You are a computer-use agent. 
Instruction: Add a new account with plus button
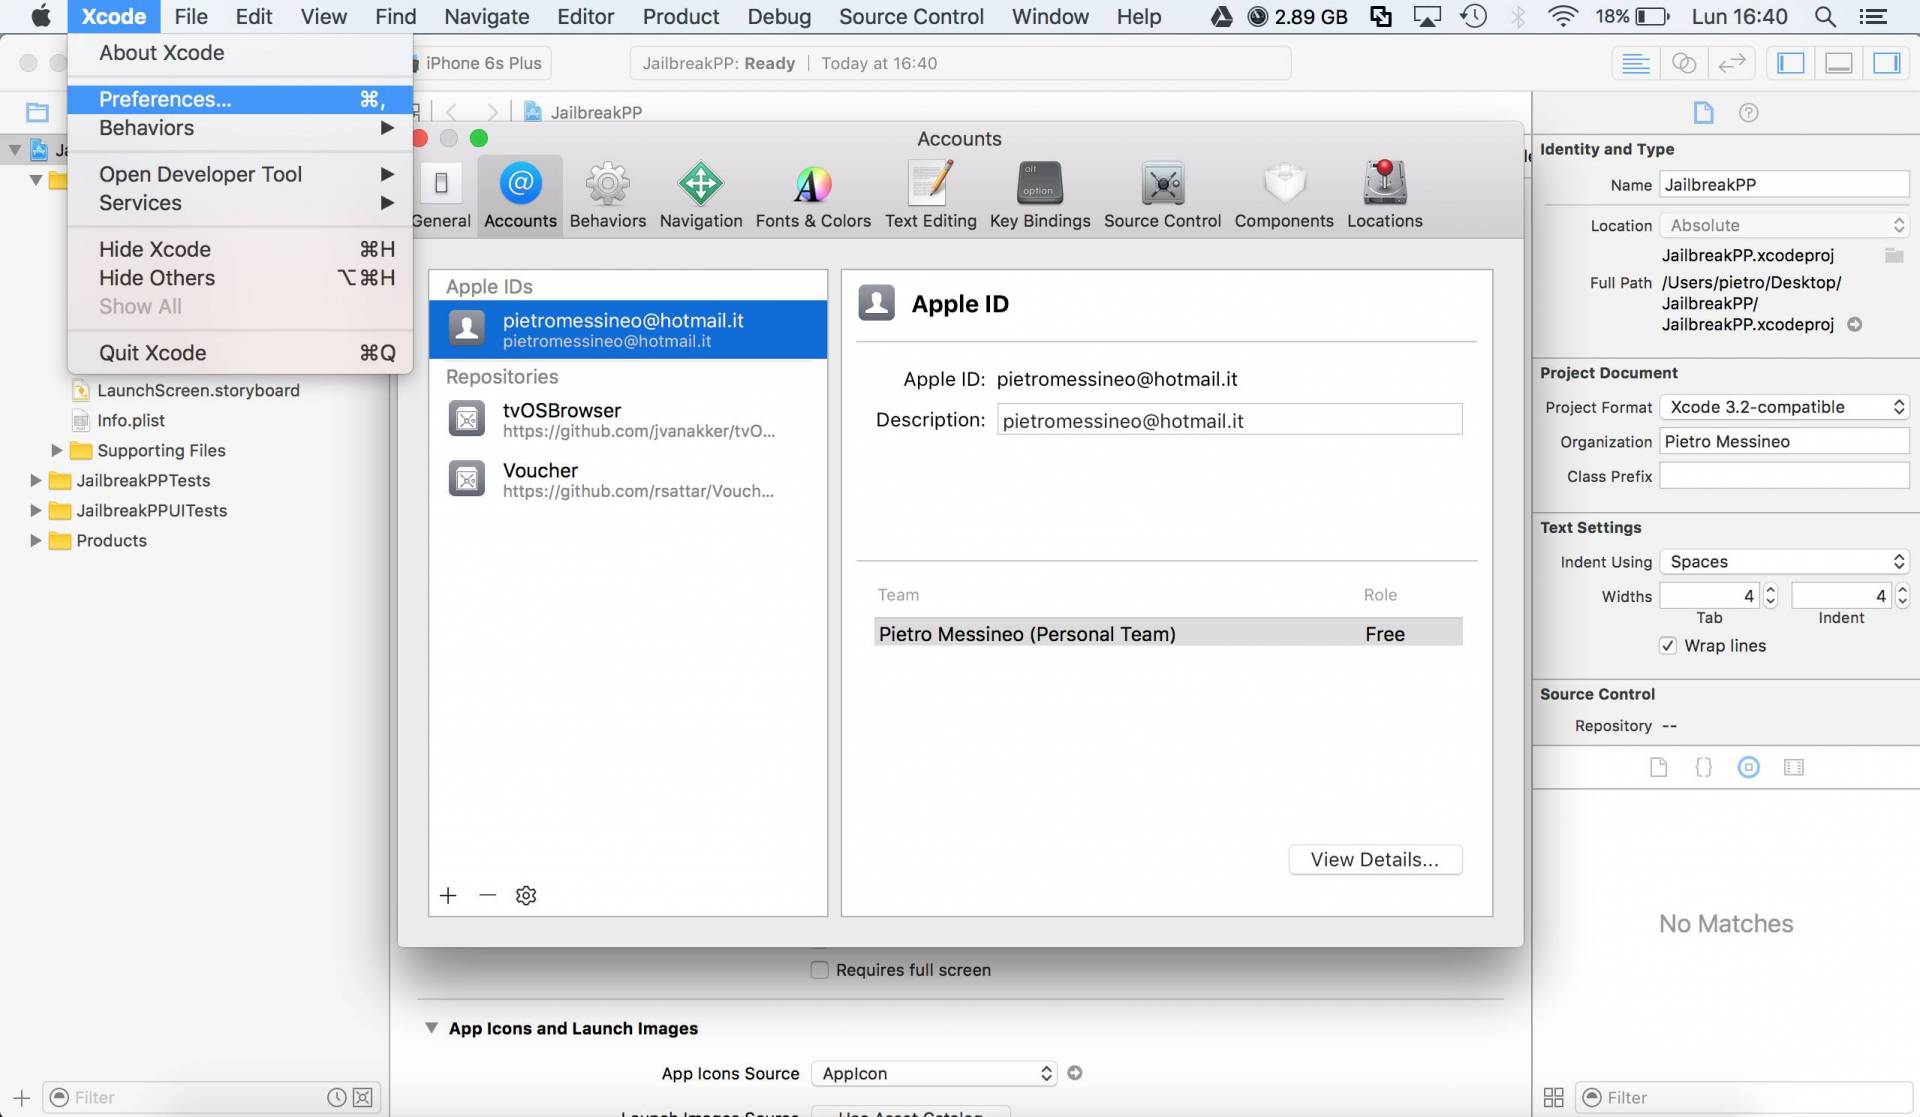(x=448, y=895)
